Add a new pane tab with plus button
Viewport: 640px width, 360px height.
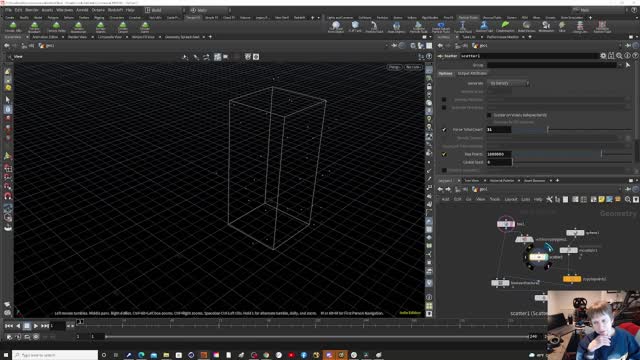(x=210, y=37)
